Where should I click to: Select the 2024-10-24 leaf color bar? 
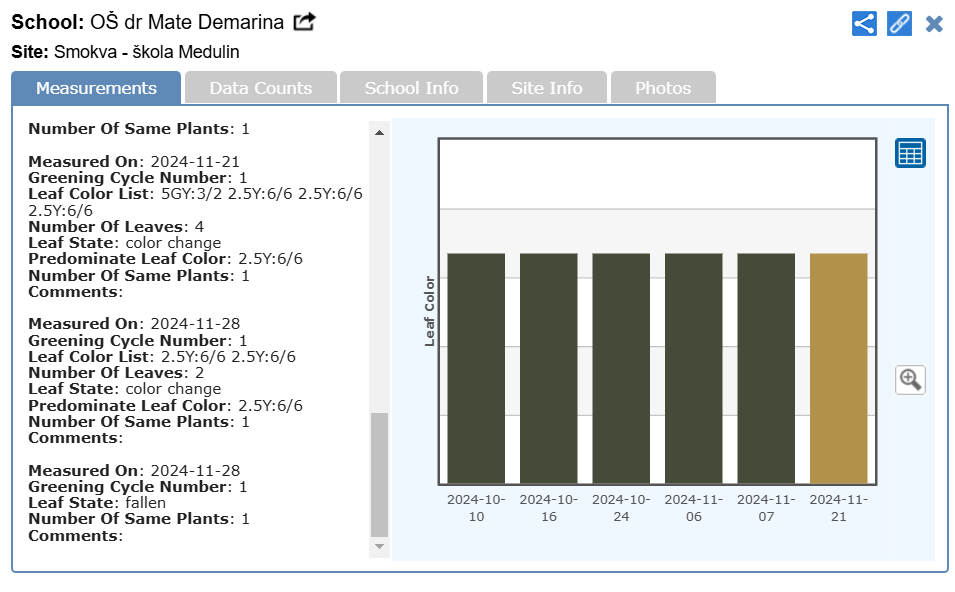621,368
